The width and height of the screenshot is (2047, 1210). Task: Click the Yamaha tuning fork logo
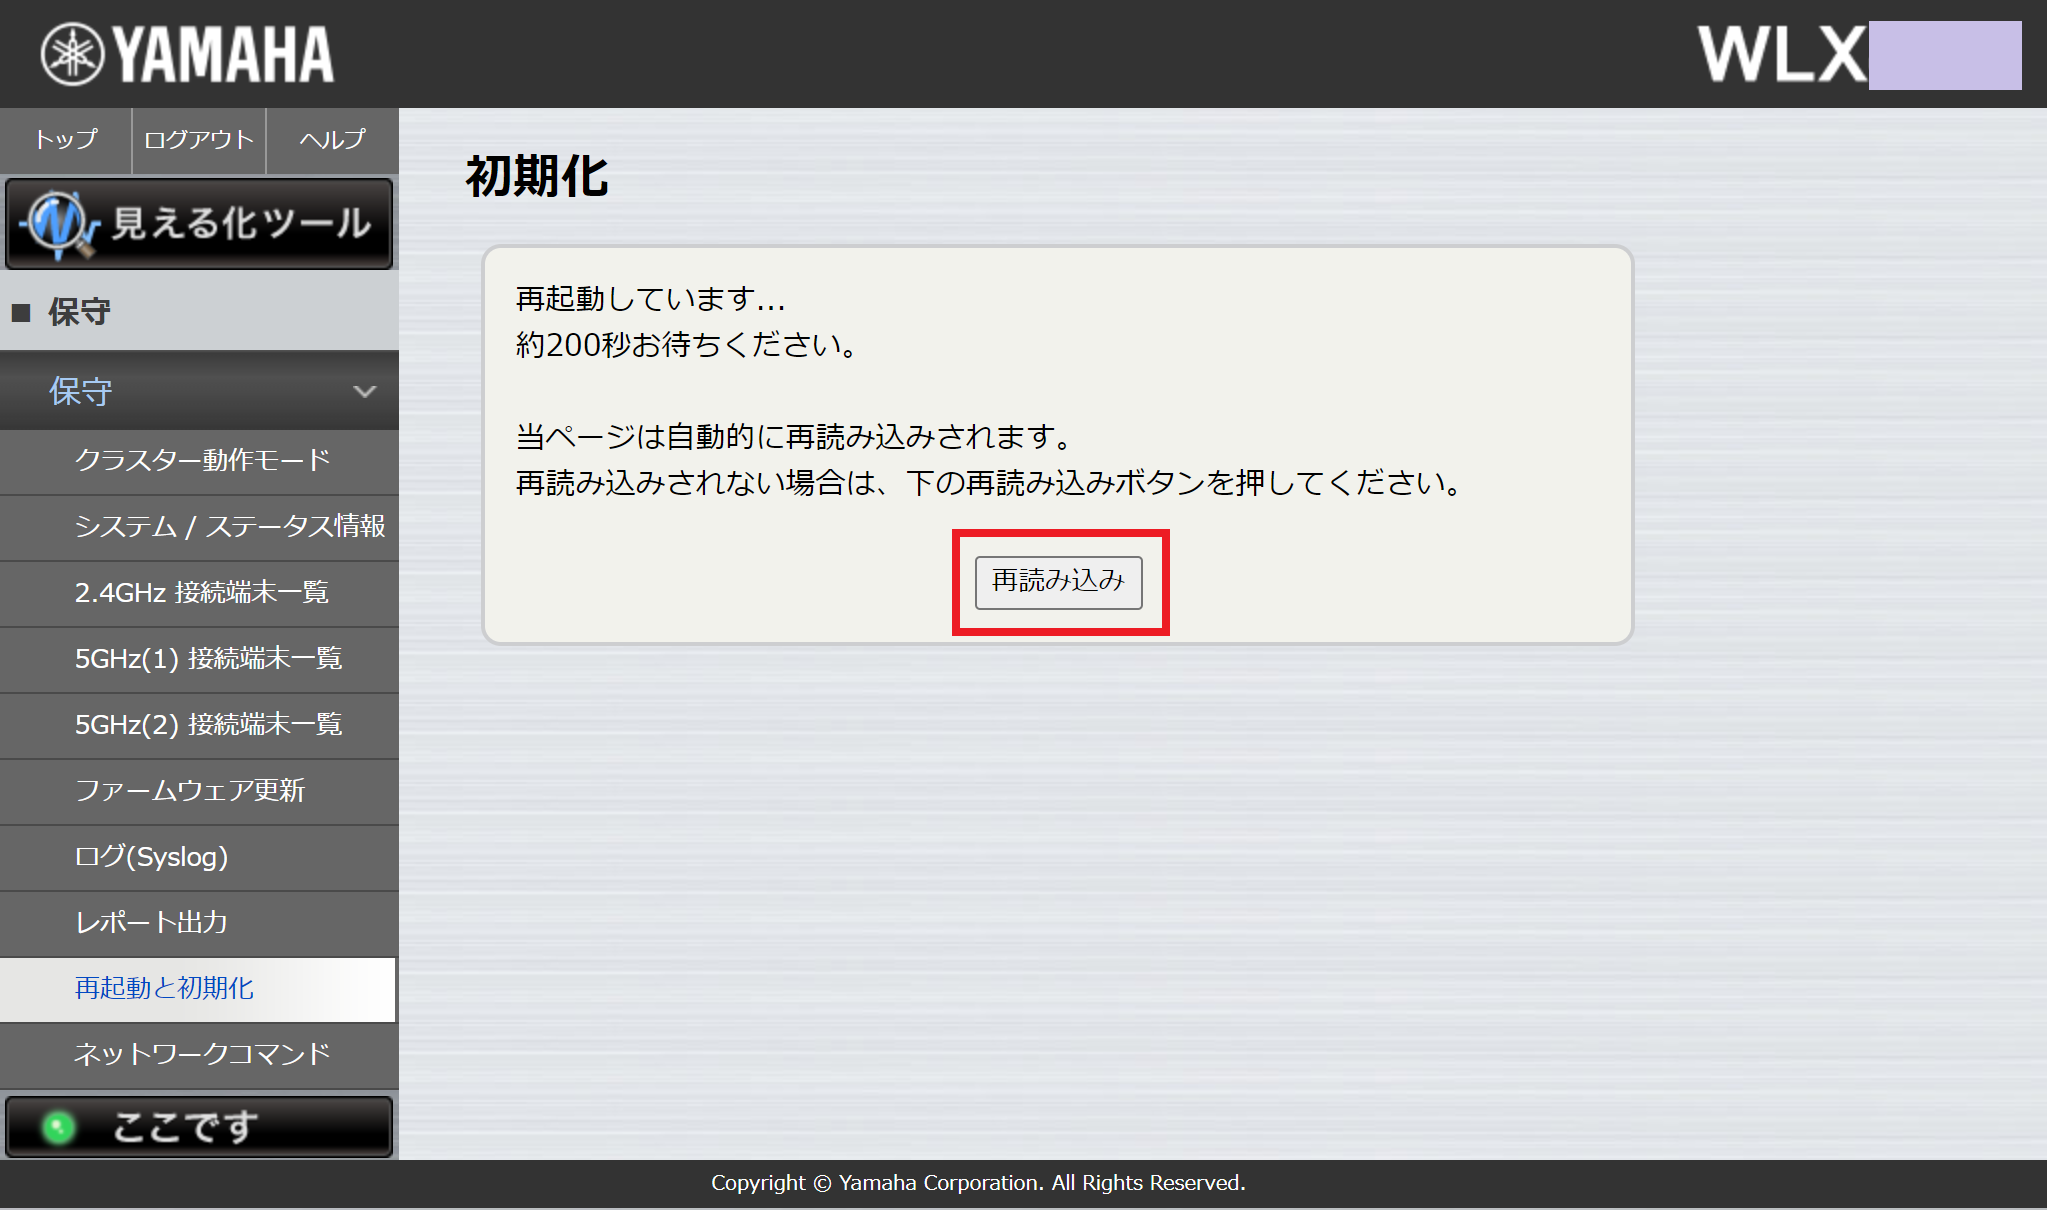pos(72,54)
